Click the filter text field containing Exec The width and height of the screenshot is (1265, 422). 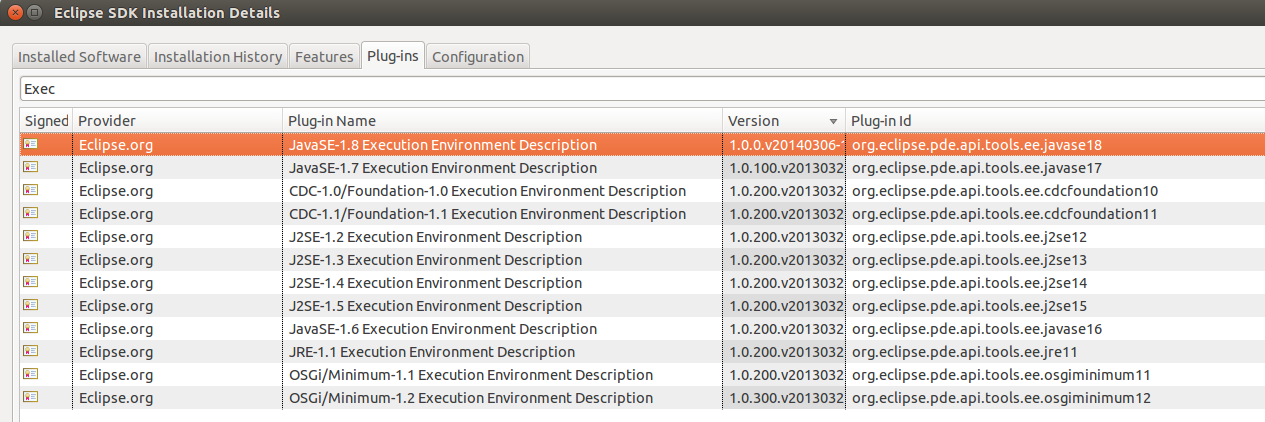[x=640, y=88]
